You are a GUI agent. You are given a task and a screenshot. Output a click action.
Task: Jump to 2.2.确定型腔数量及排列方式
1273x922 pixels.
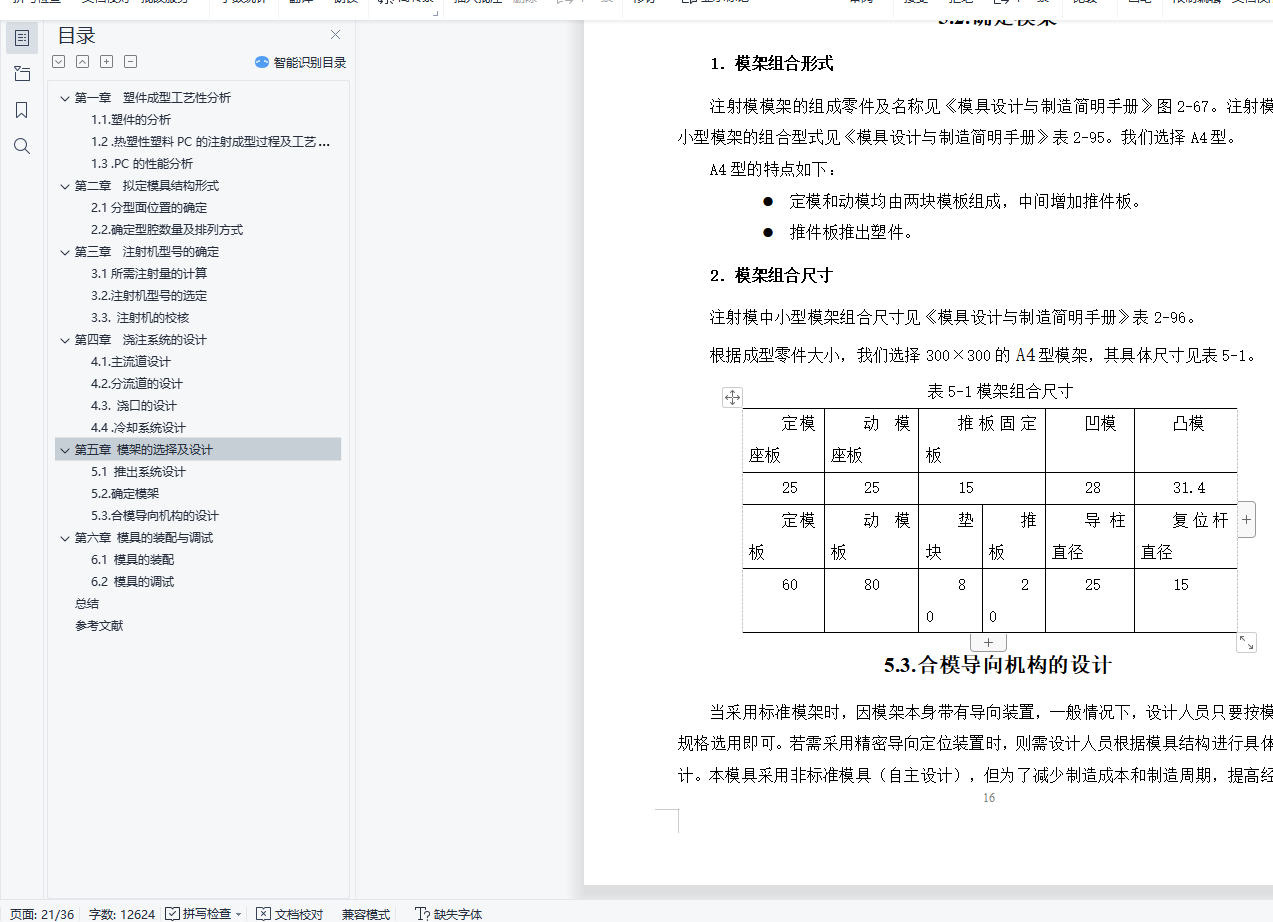167,229
